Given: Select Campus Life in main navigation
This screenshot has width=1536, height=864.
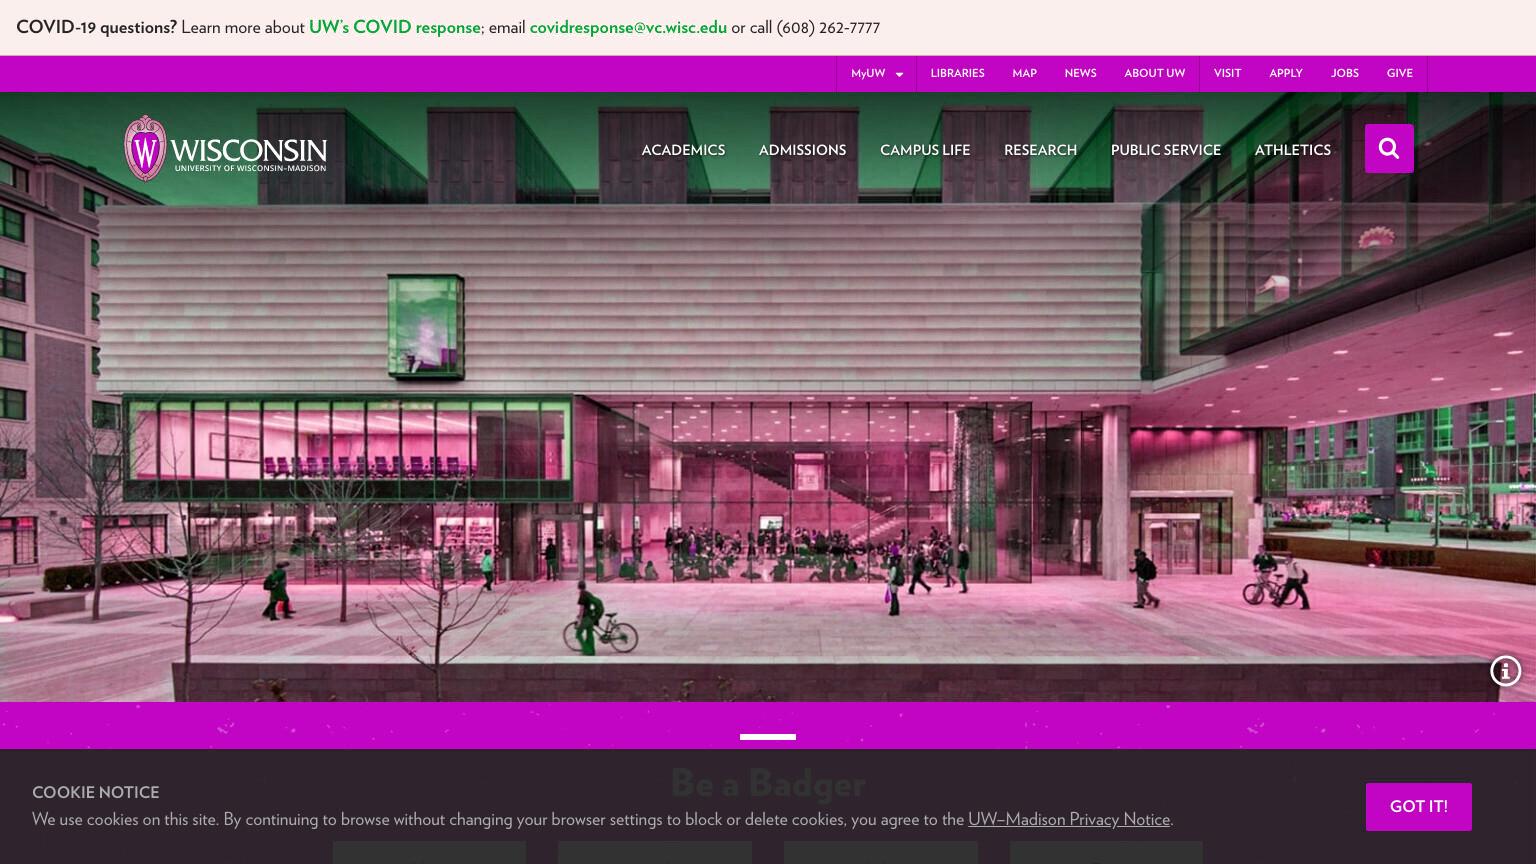Looking at the screenshot, I should coord(925,150).
